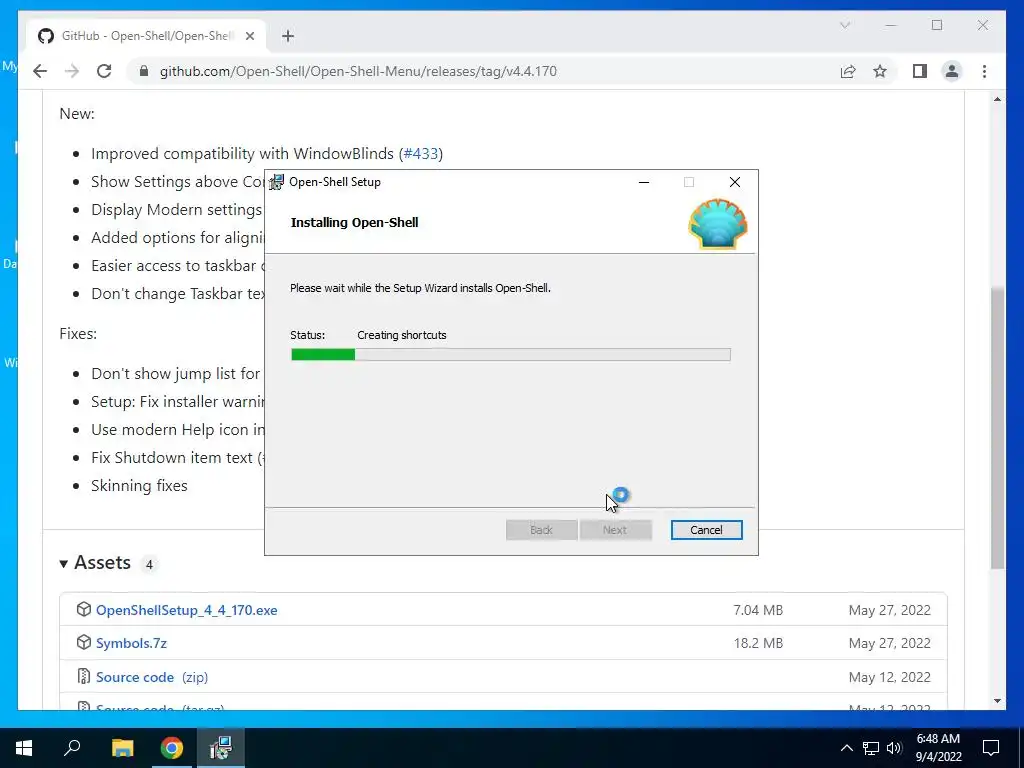Image resolution: width=1024 pixels, height=768 pixels.
Task: Open the Windows Start menu
Action: (x=24, y=748)
